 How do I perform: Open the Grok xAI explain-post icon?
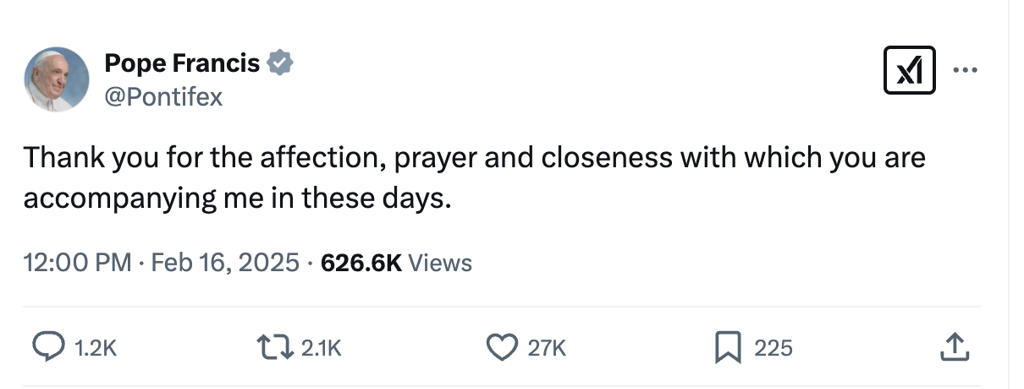[909, 70]
